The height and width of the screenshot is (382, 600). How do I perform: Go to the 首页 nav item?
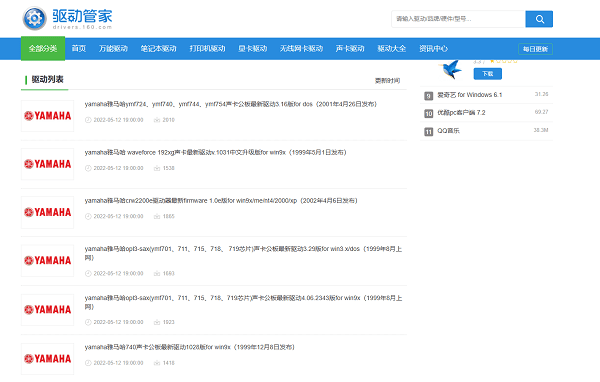pos(79,49)
